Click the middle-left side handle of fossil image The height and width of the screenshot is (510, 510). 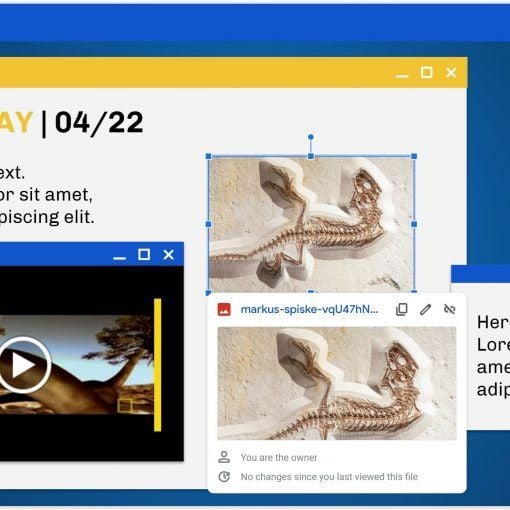(x=209, y=224)
